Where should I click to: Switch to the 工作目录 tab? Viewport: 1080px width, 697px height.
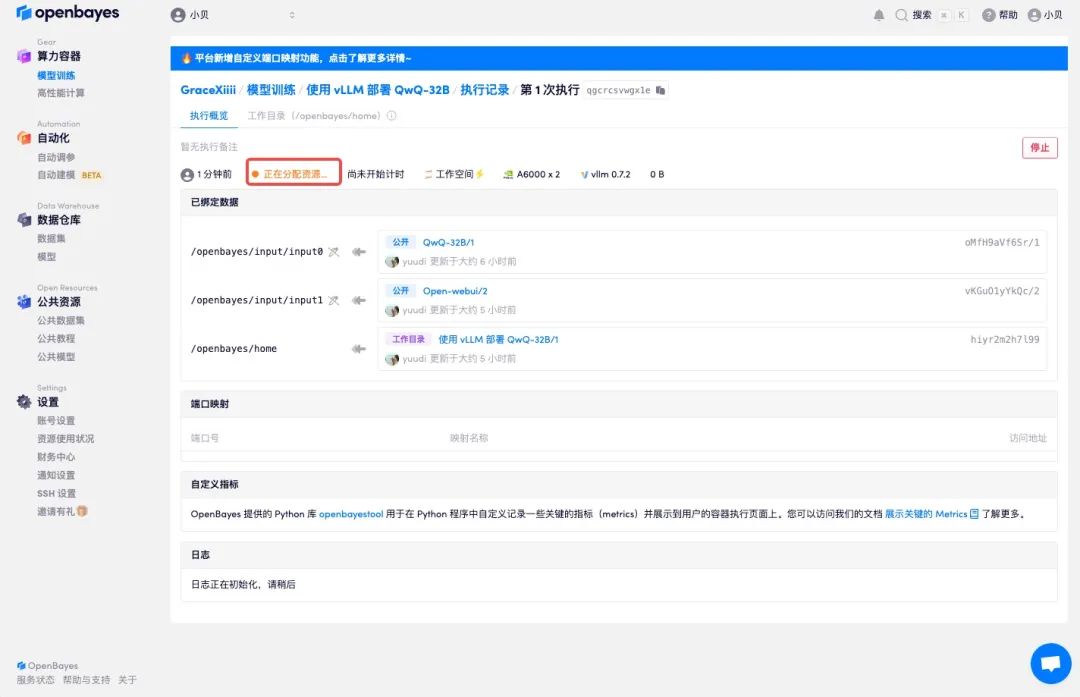point(314,116)
